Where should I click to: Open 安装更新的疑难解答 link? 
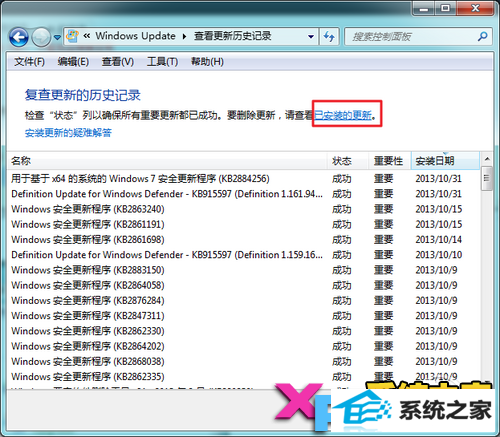pyautogui.click(x=68, y=133)
